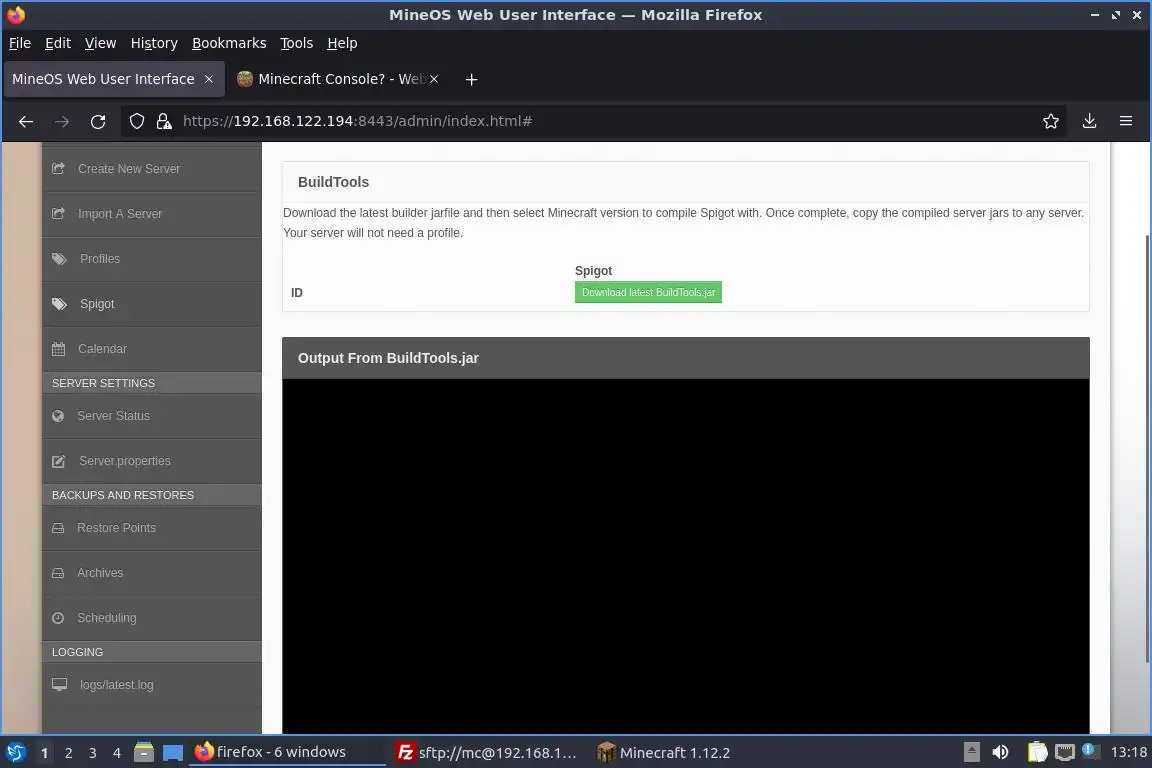Close the Minecraft Console tab
1152x768 pixels.
click(434, 79)
